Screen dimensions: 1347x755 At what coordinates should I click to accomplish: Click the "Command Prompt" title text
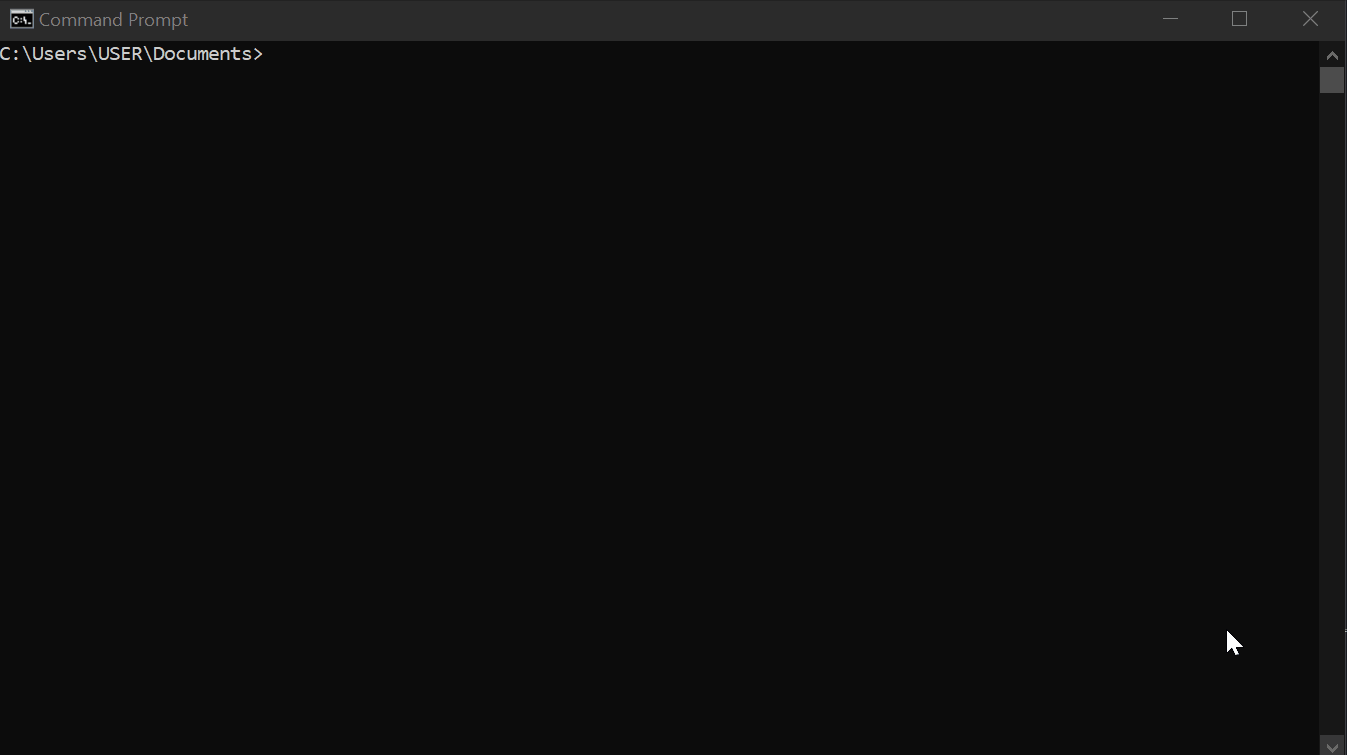(113, 20)
